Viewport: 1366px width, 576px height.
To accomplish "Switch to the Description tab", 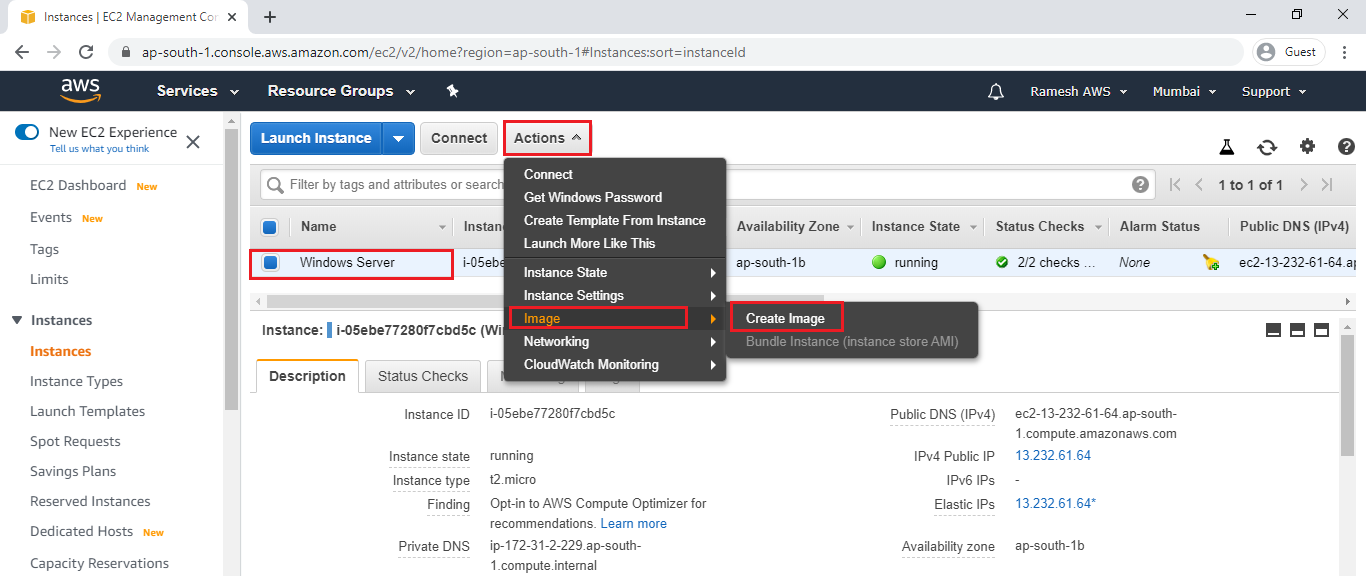I will coord(307,376).
